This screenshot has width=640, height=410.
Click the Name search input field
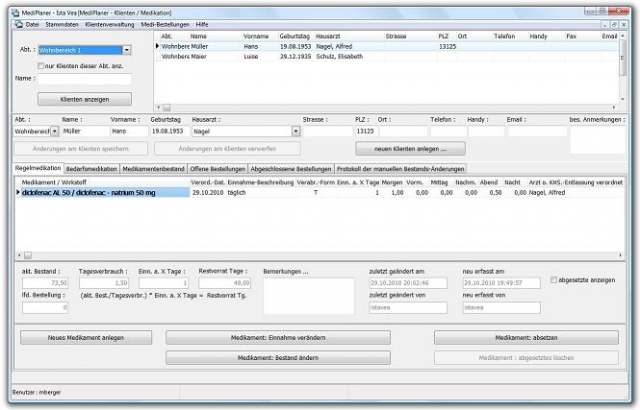pos(84,79)
